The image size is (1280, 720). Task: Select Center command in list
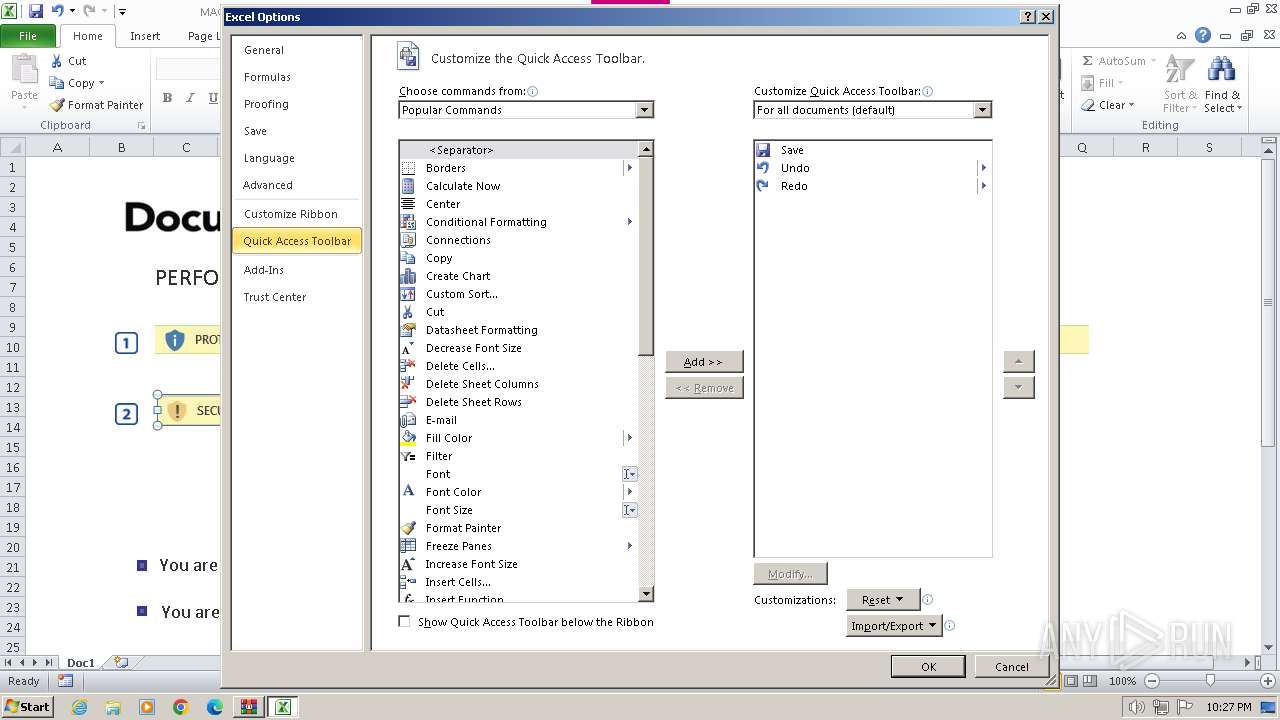tap(518, 204)
